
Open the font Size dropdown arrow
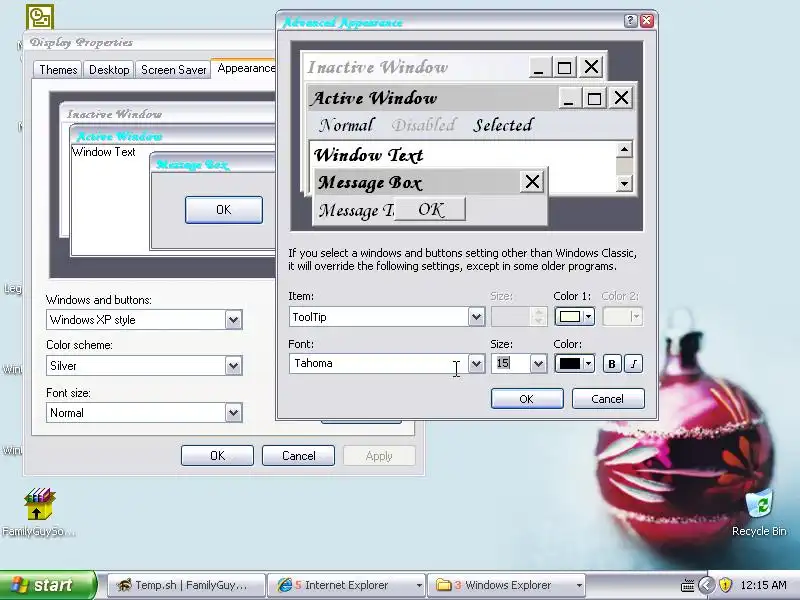(x=538, y=364)
